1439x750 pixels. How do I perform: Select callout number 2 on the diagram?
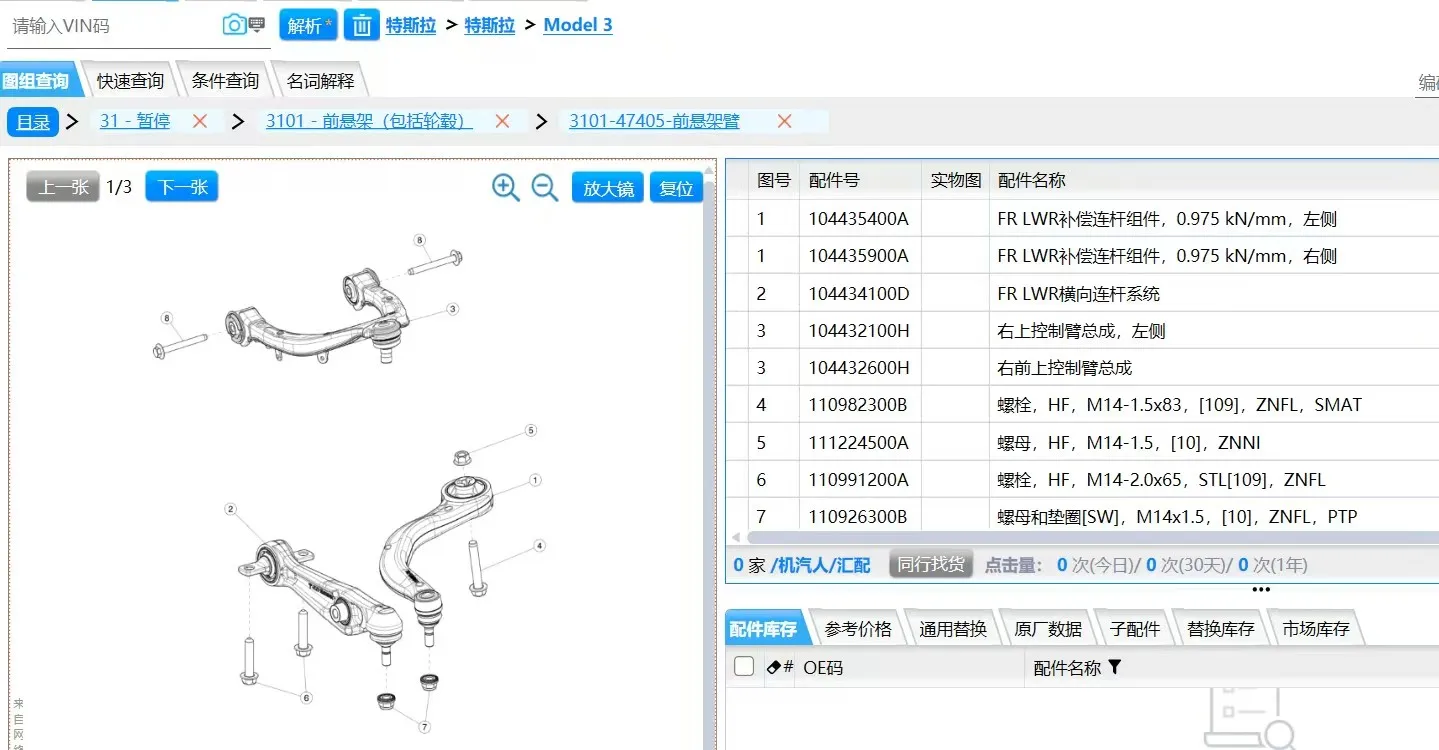coord(230,510)
